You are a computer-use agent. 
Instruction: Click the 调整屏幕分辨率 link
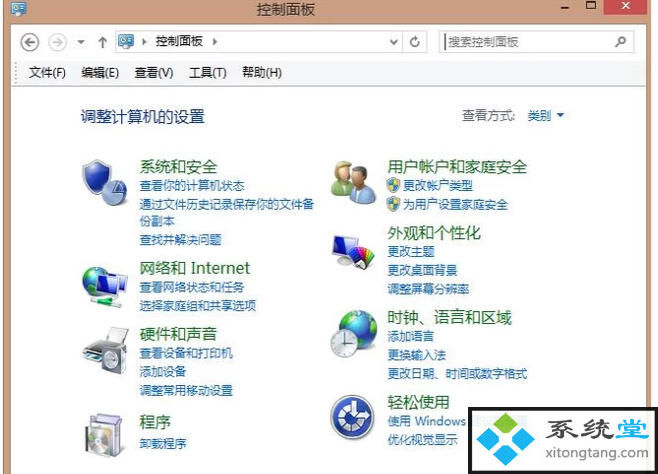point(428,289)
